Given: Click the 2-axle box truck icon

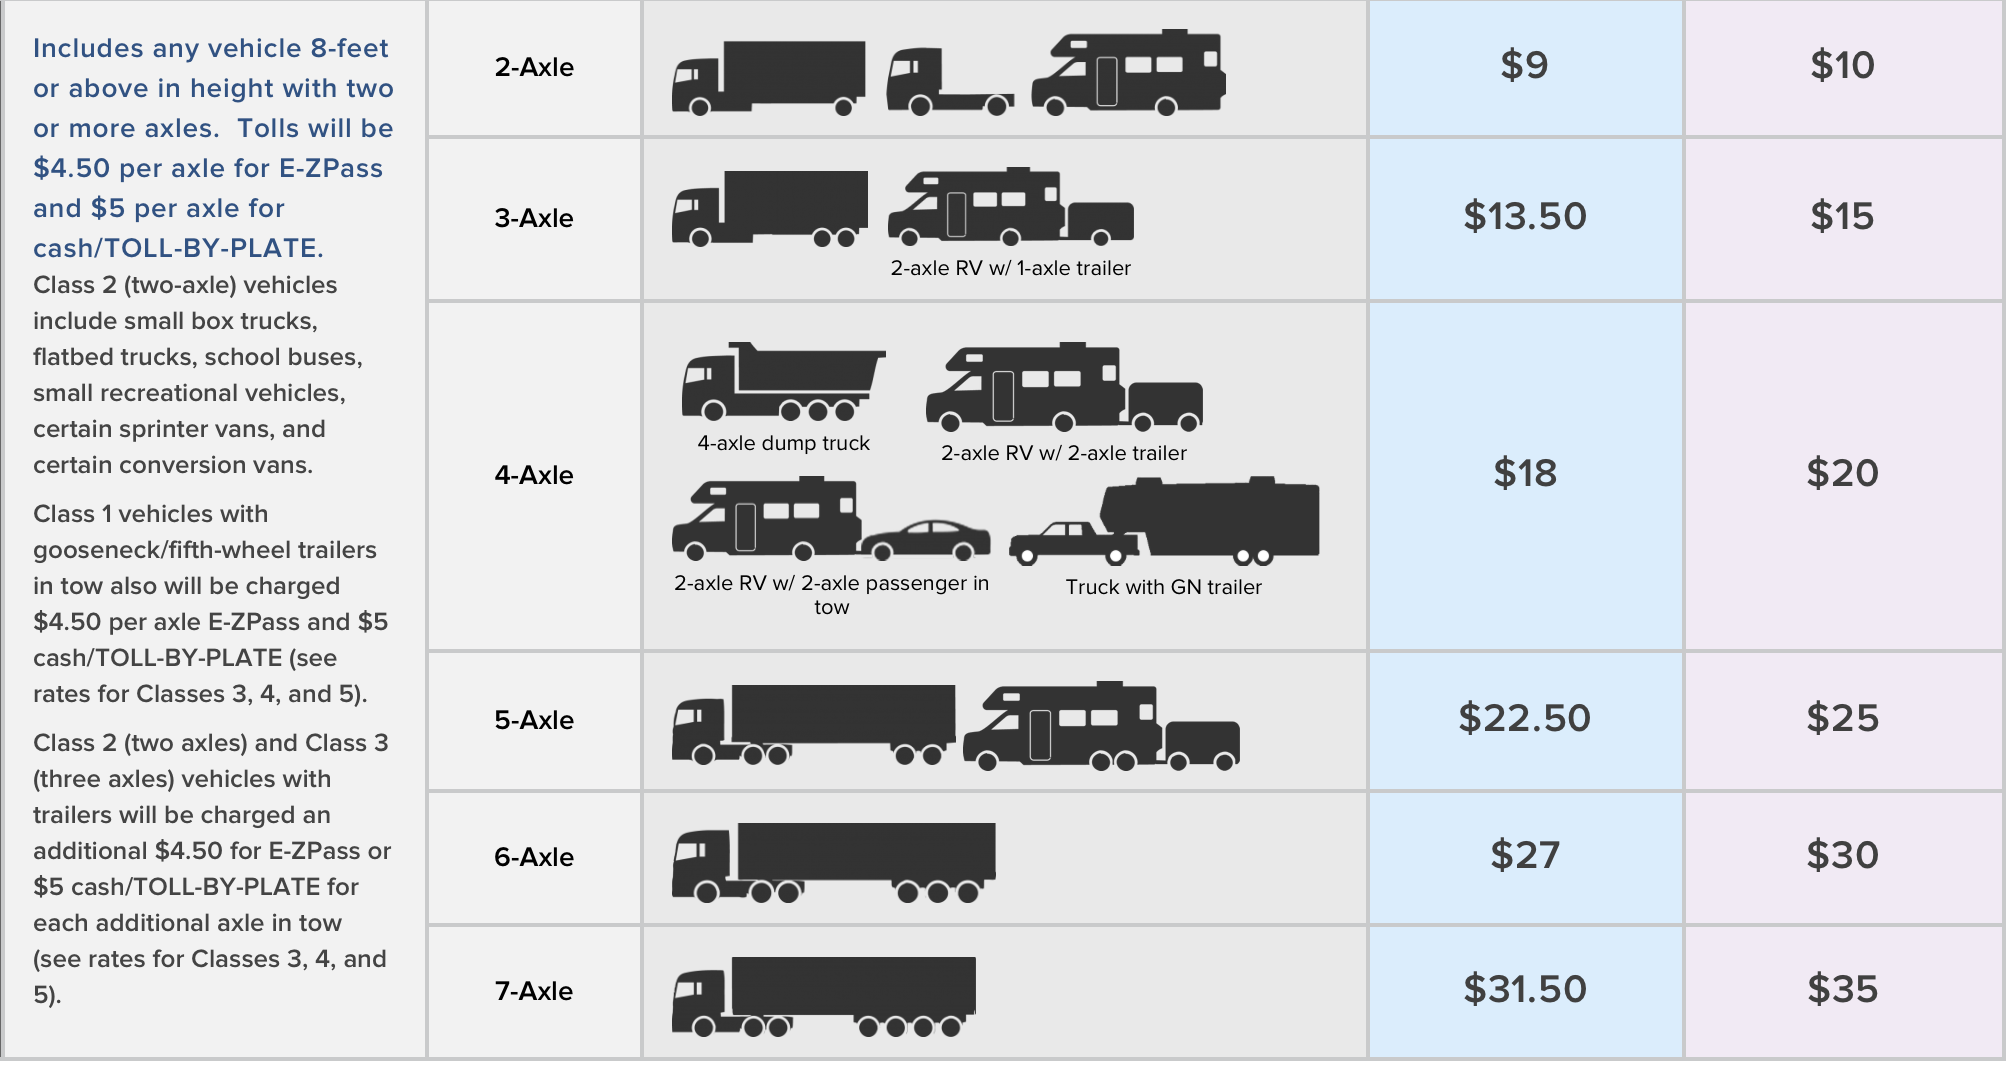Looking at the screenshot, I should tap(768, 78).
